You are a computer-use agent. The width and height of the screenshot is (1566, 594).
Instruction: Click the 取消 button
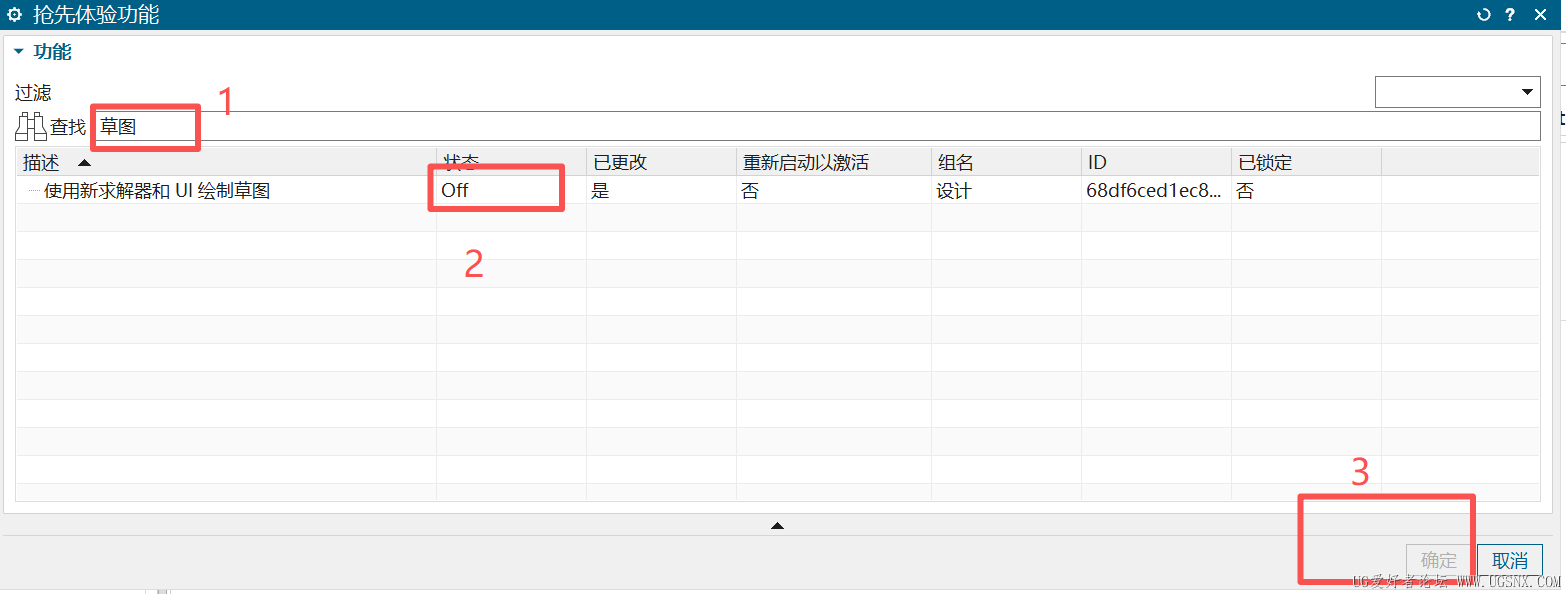(x=1510, y=561)
